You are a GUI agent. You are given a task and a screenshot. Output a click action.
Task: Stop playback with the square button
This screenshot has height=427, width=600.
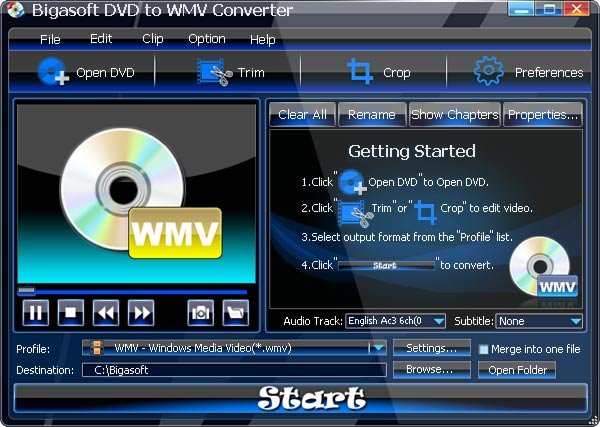click(x=71, y=313)
